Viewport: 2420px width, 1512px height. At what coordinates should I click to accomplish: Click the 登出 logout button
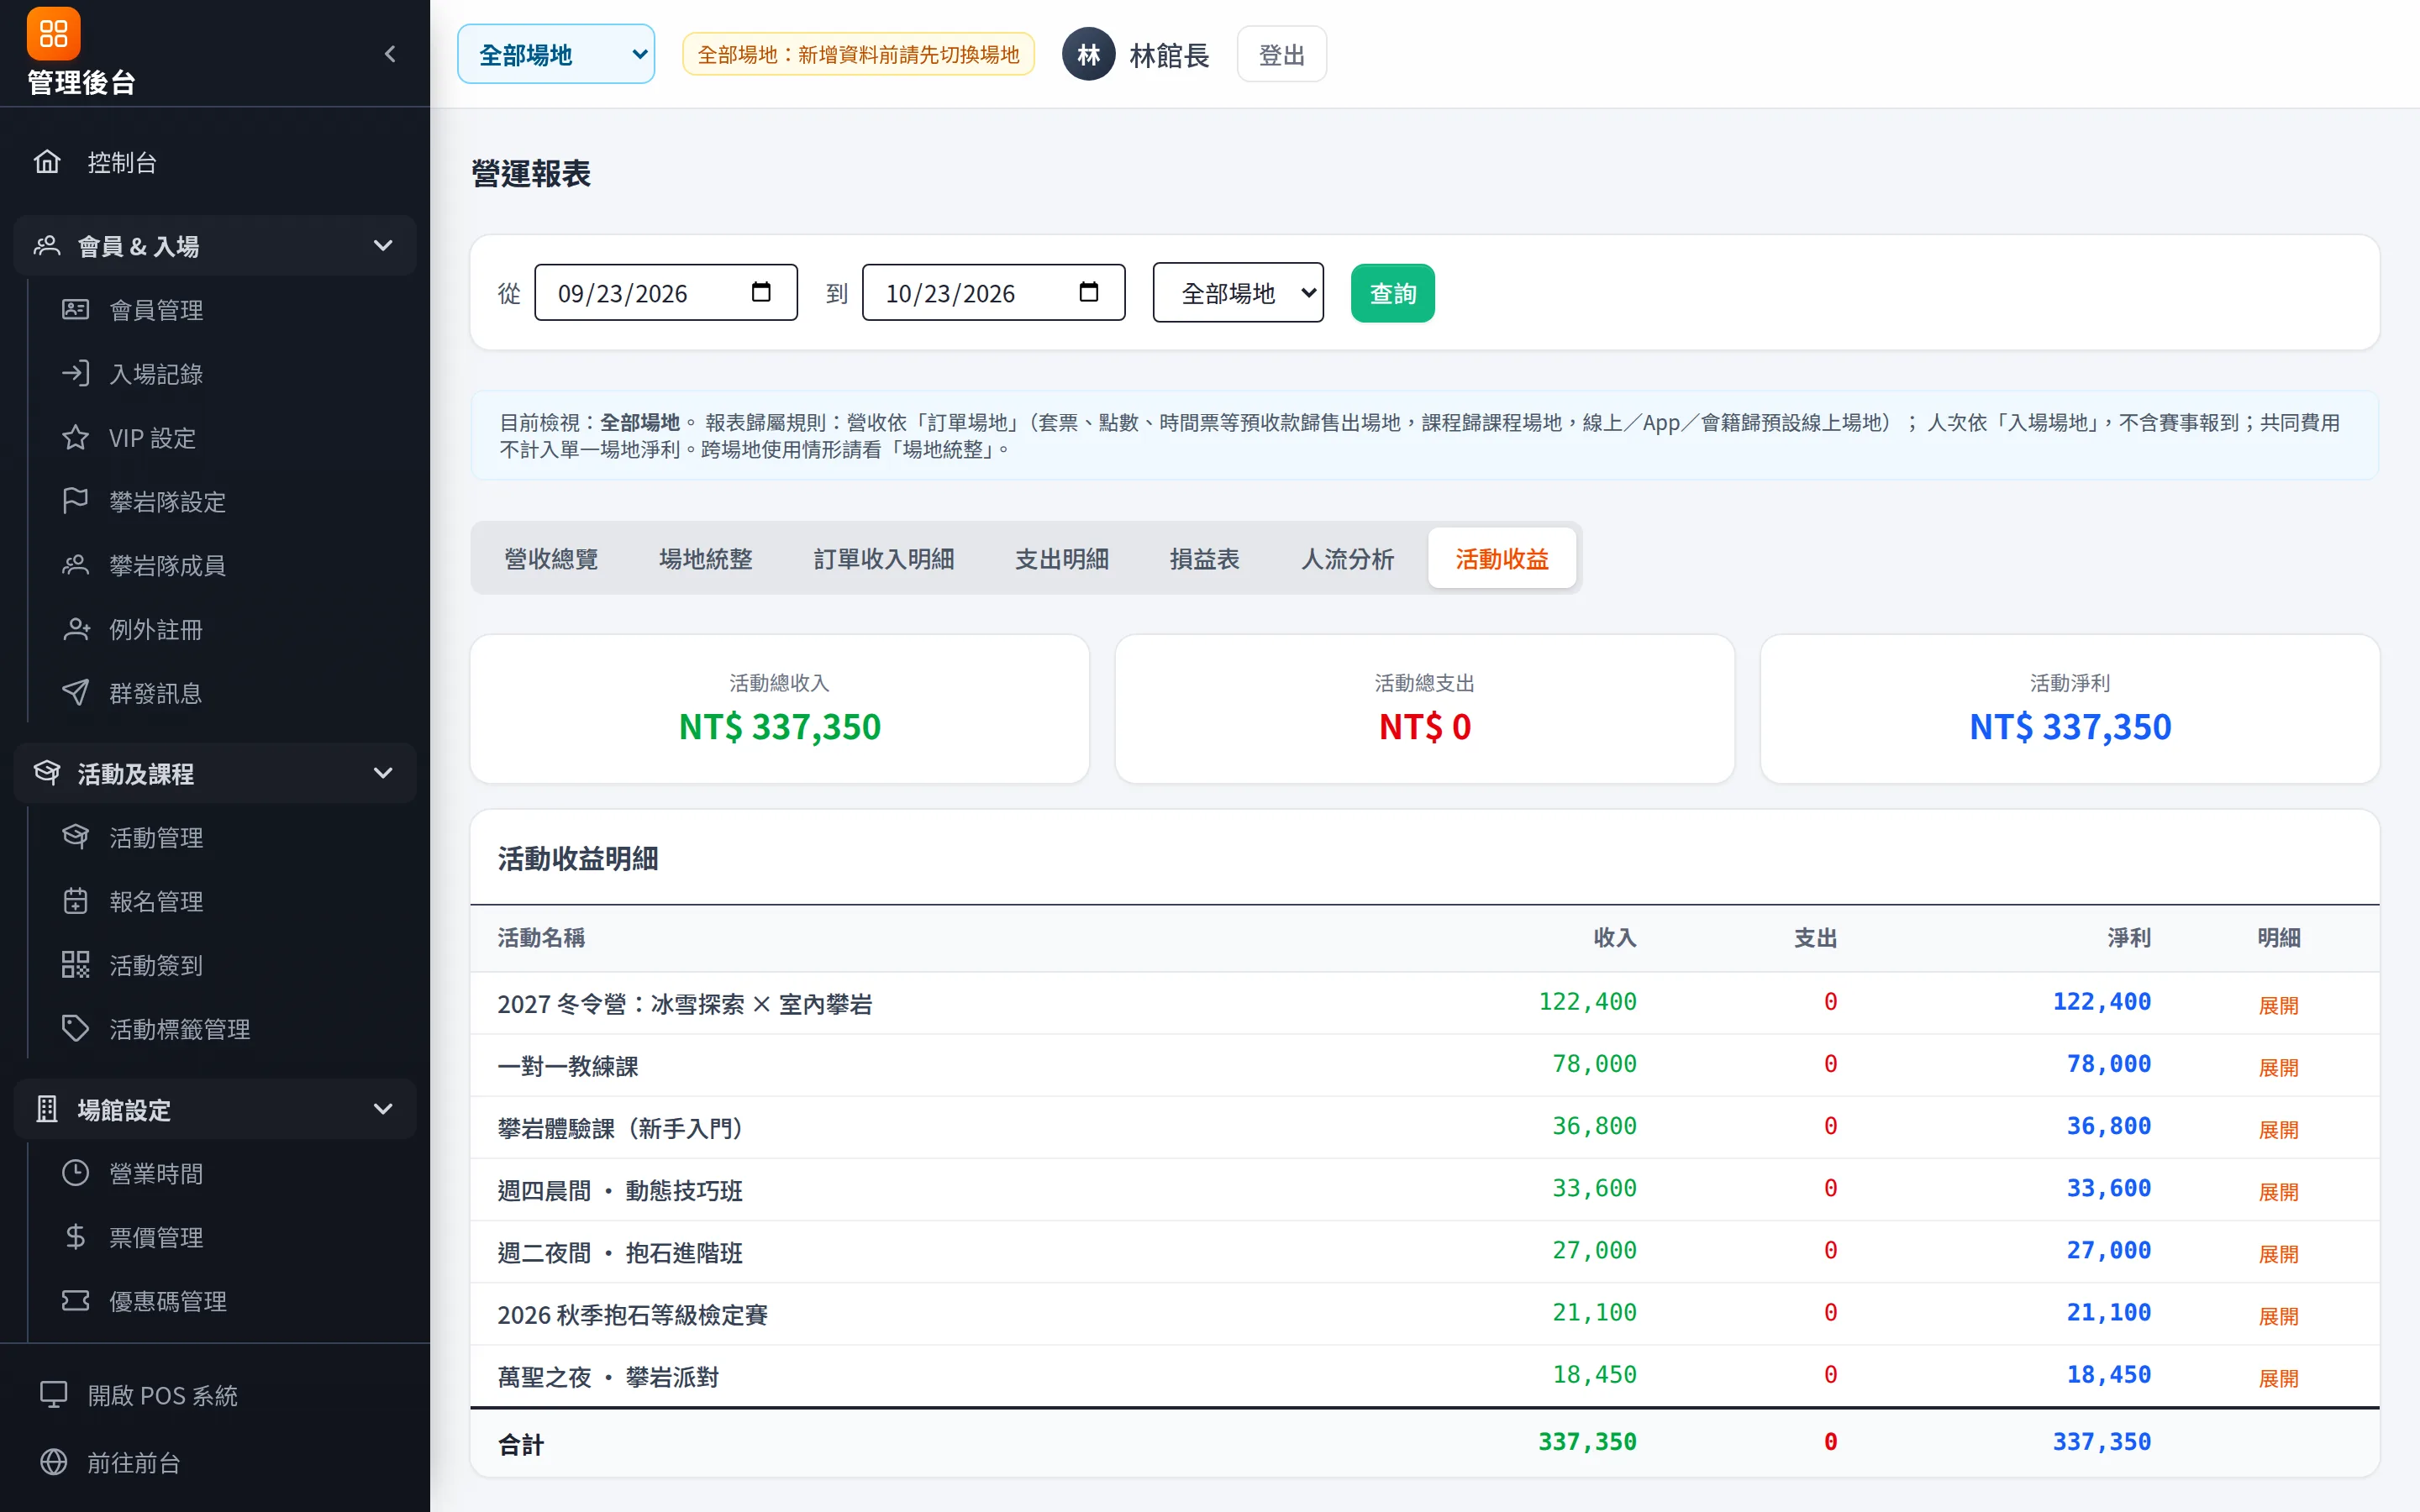1281,54
